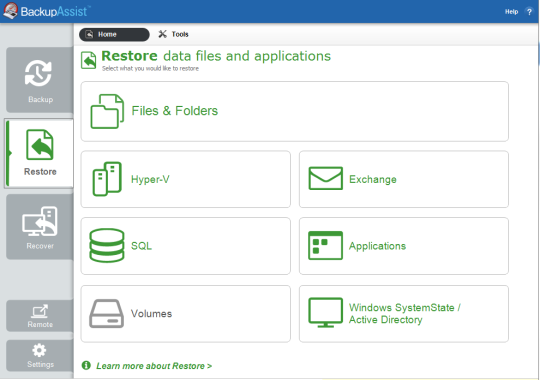This screenshot has height=380, width=540.
Task: Choose Exchange restore option
Action: (x=404, y=179)
